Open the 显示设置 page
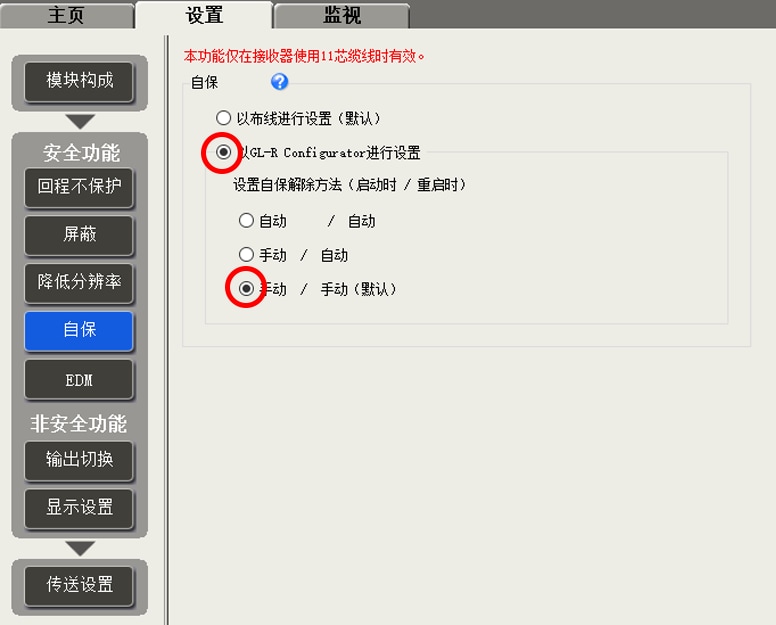This screenshot has height=625, width=776. click(79, 507)
